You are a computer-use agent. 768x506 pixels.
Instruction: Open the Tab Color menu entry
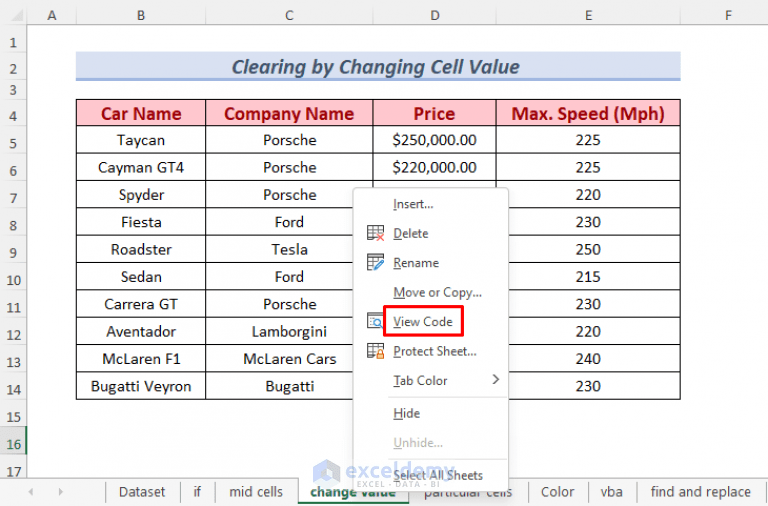(x=431, y=381)
